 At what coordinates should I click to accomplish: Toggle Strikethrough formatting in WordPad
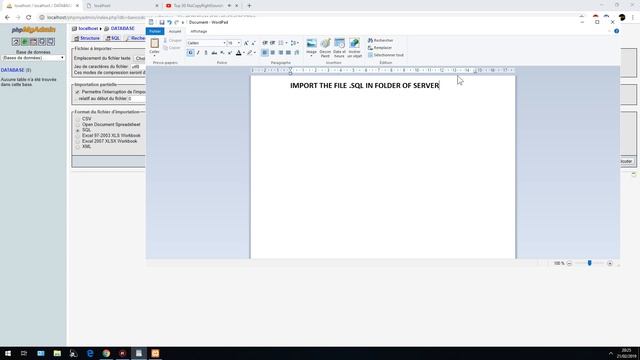tap(214, 53)
